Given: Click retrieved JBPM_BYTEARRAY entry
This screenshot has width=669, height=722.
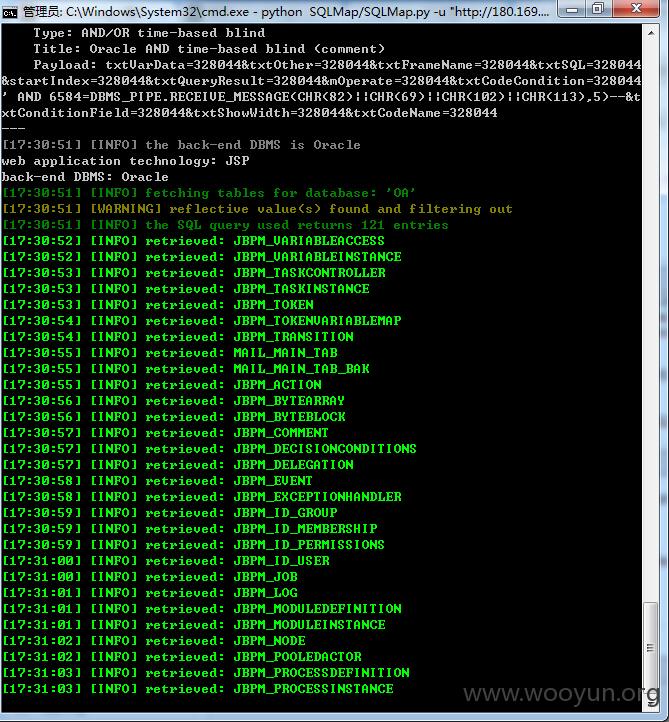Looking at the screenshot, I should pyautogui.click(x=174, y=401).
